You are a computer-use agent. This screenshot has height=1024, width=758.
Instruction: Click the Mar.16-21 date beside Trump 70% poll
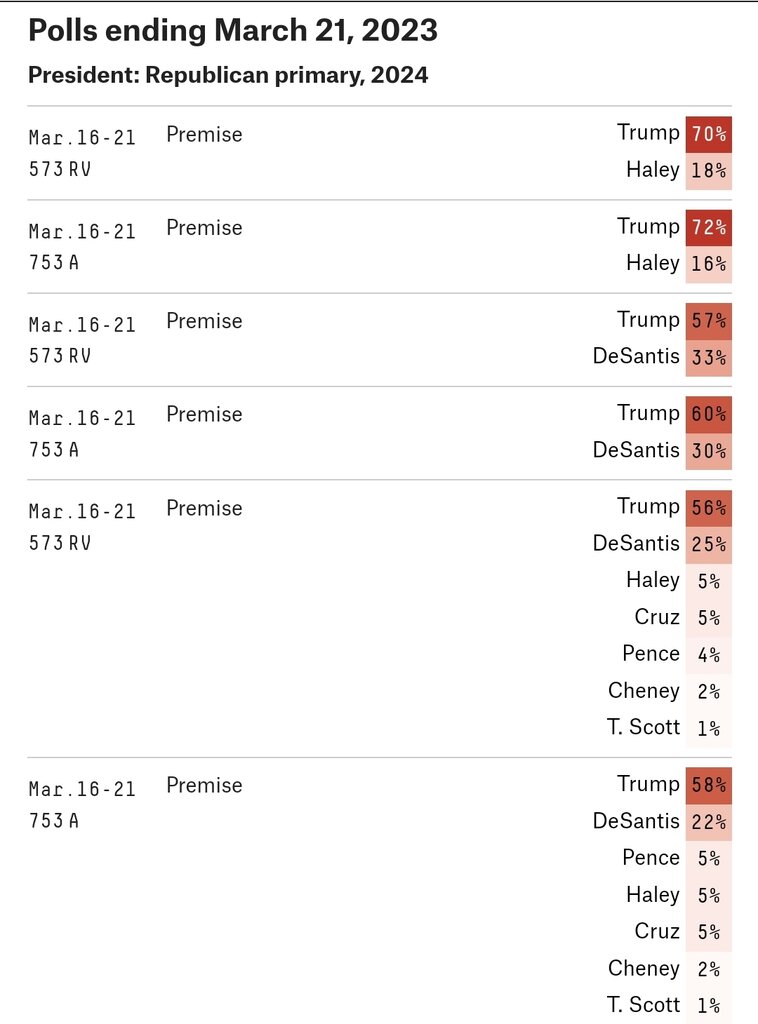82,138
